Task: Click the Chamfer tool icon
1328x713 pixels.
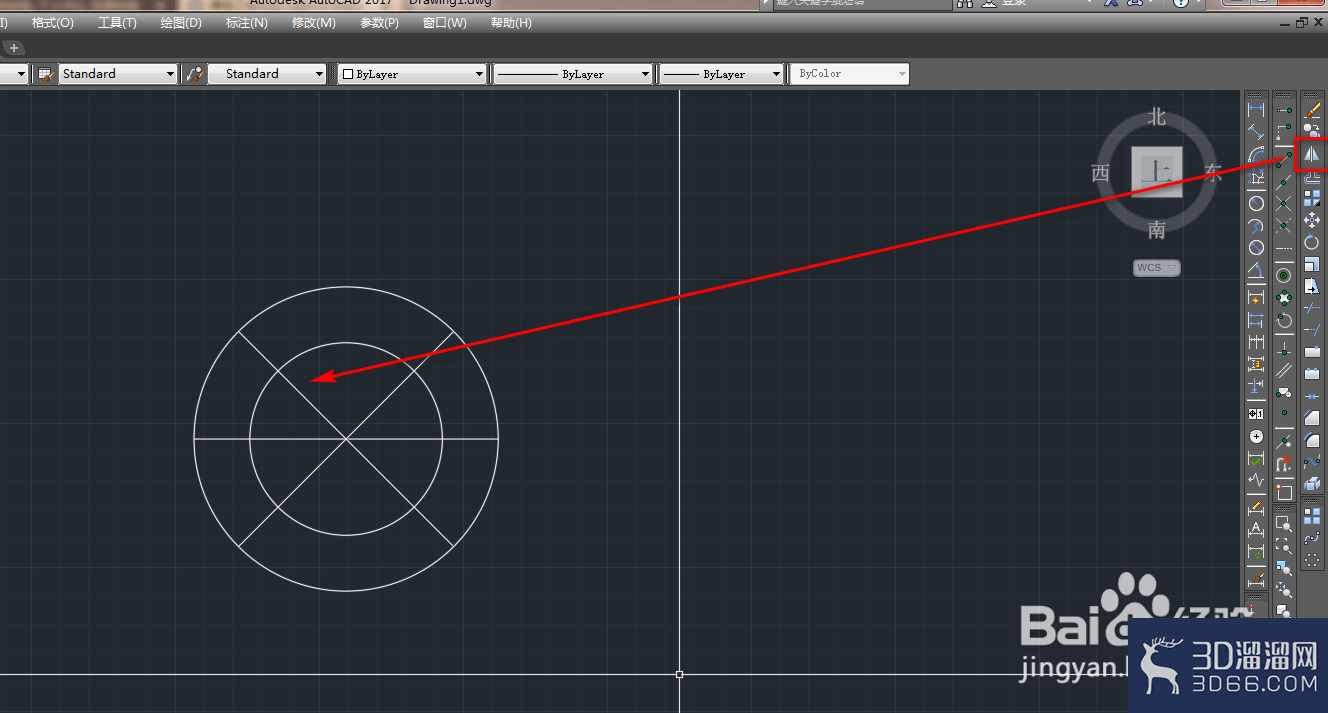Action: pos(1312,417)
